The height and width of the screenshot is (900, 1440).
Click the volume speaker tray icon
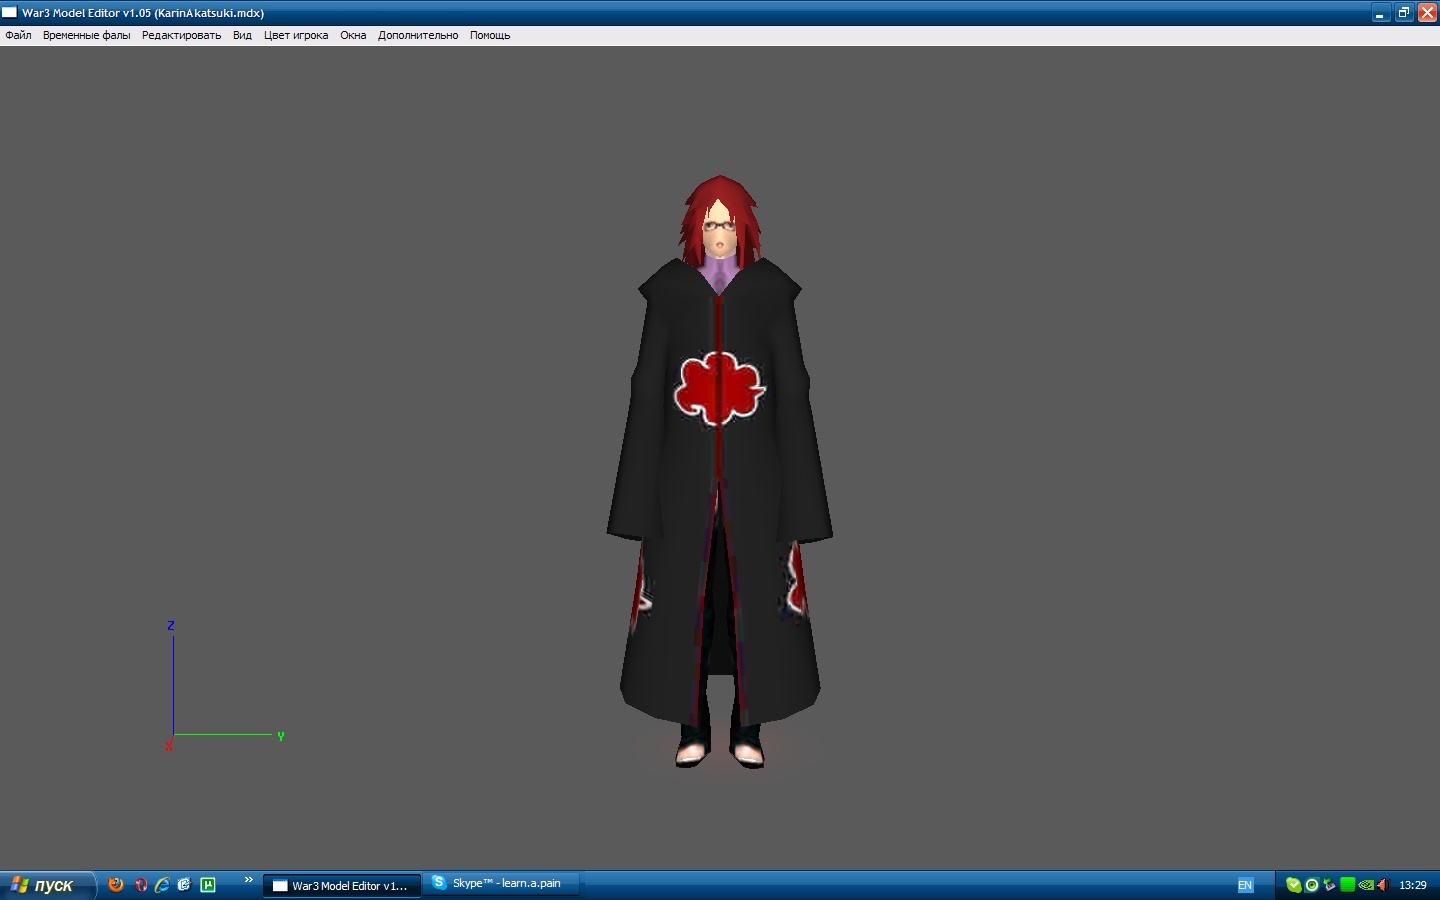point(1383,885)
